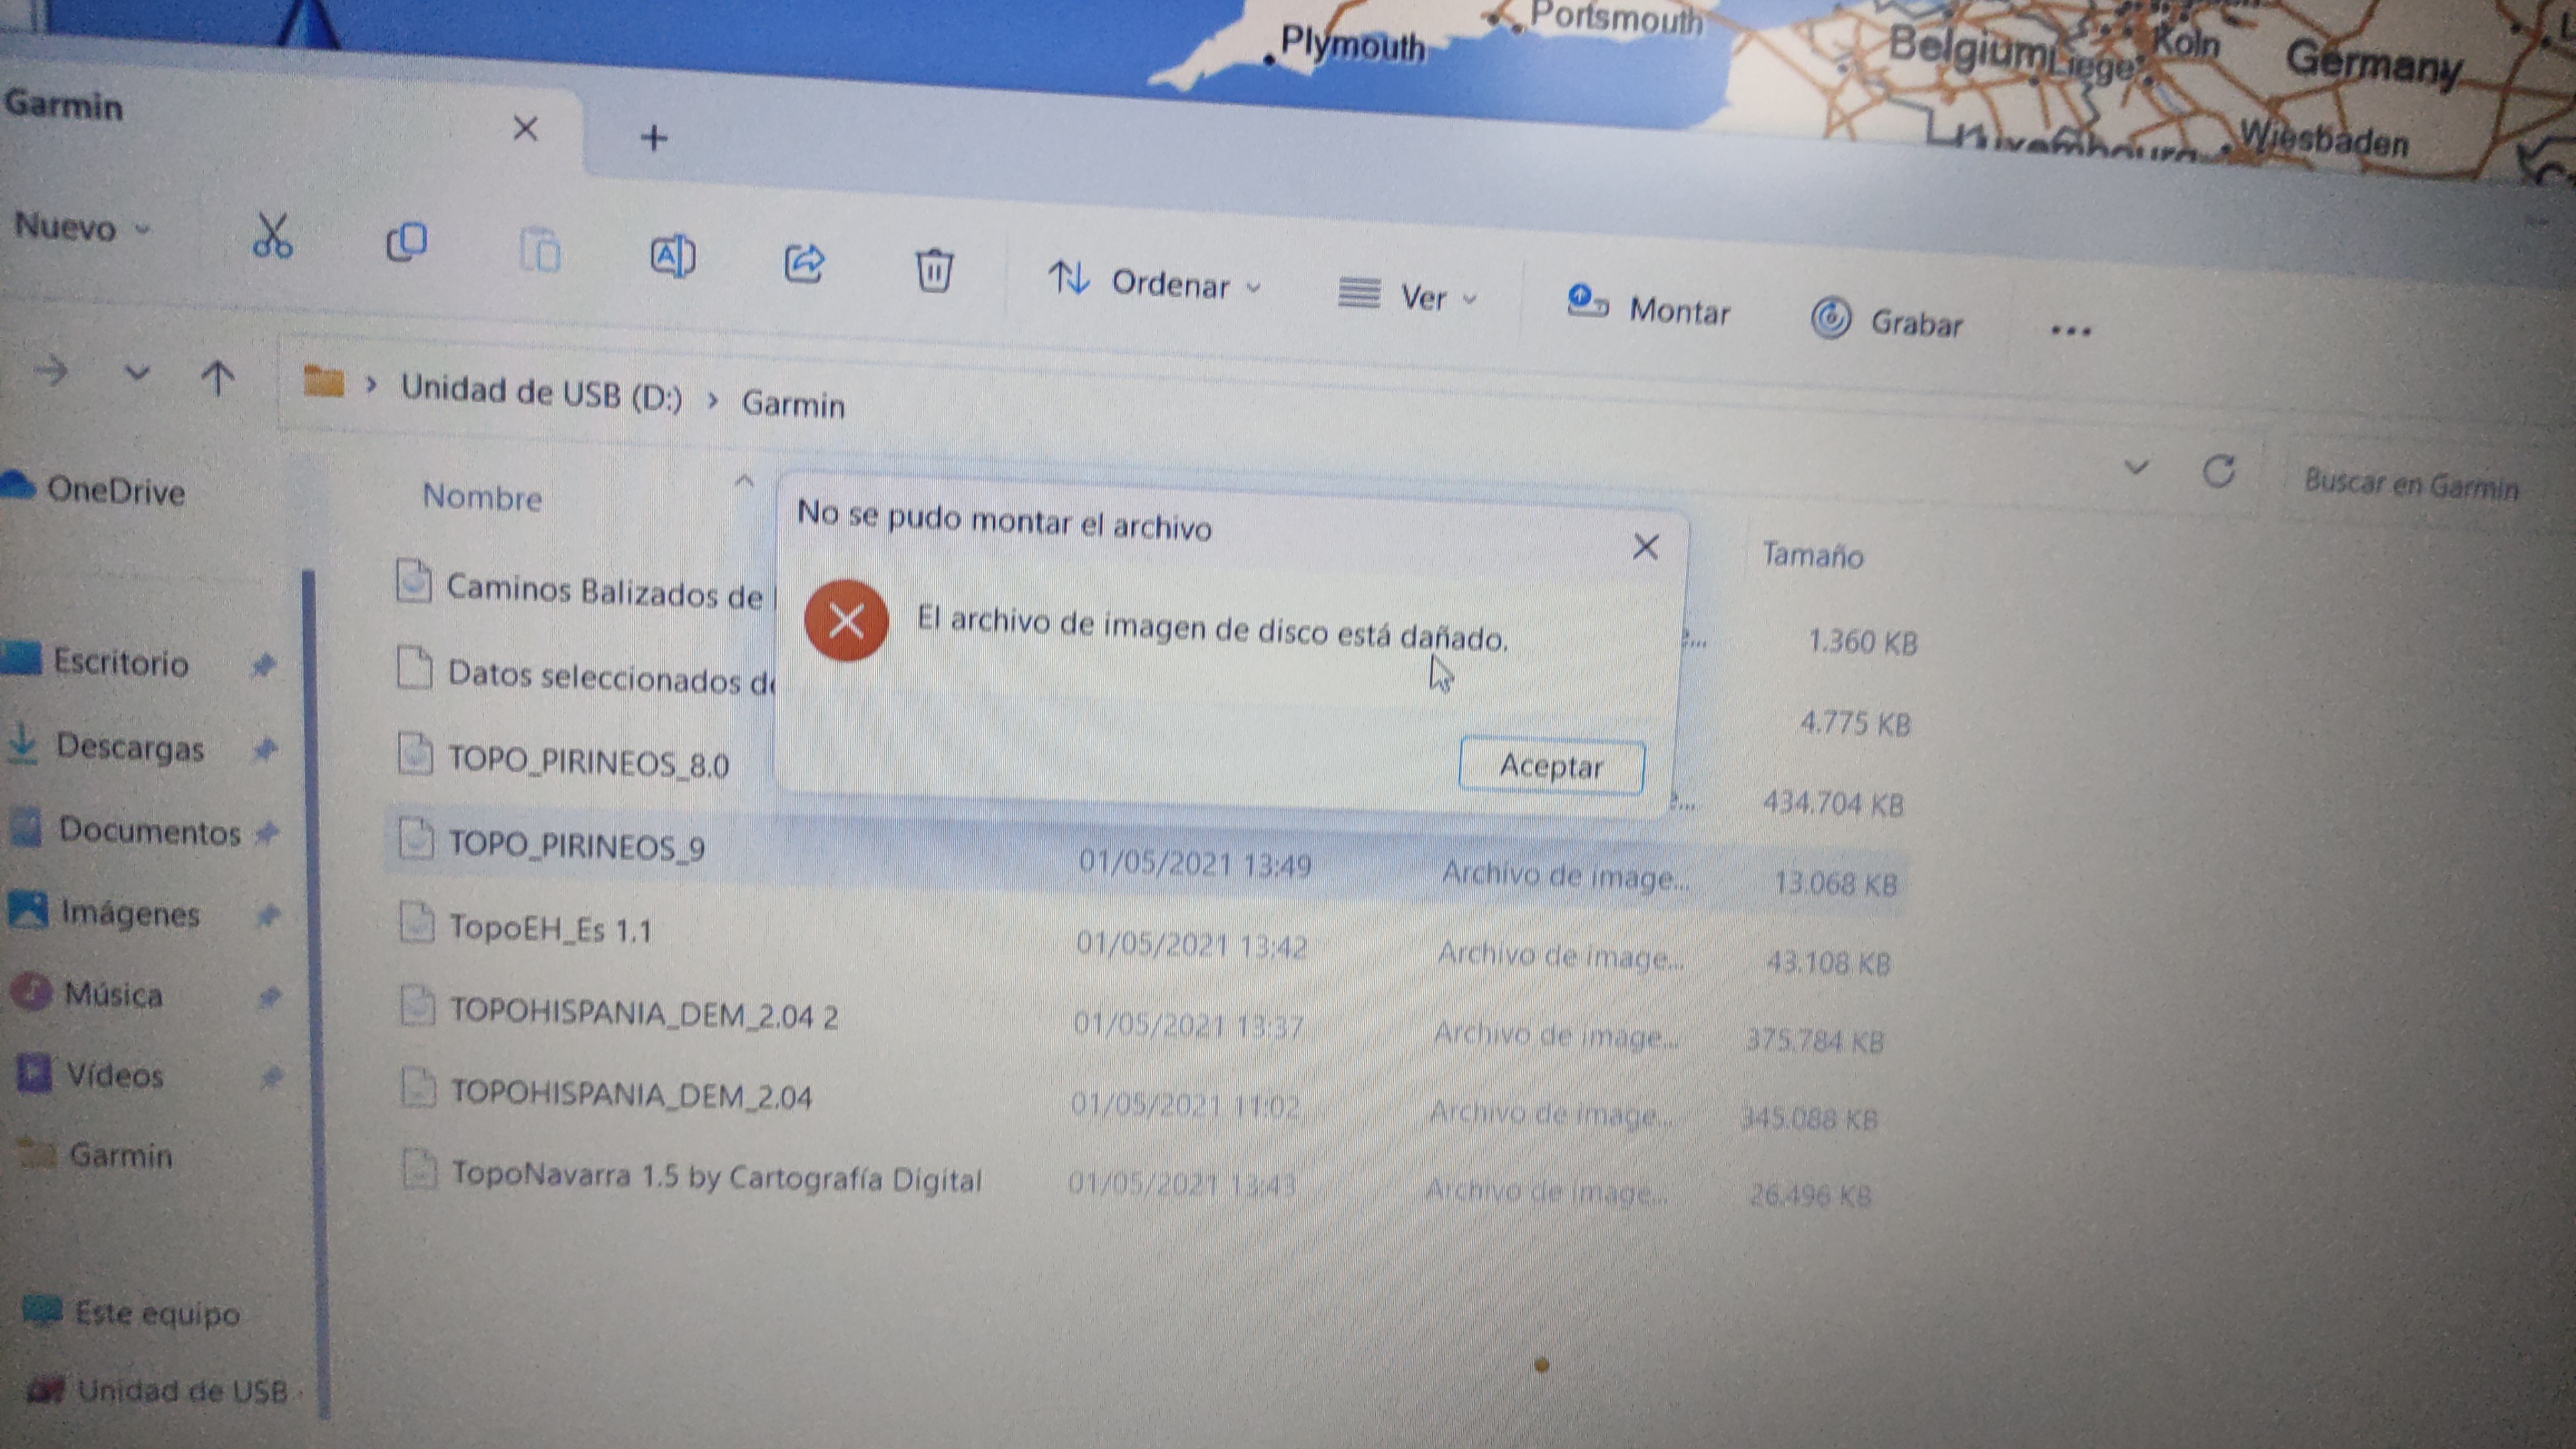Image resolution: width=2576 pixels, height=1449 pixels.
Task: Click the Cut scissors icon in toolbar
Action: click(x=272, y=237)
